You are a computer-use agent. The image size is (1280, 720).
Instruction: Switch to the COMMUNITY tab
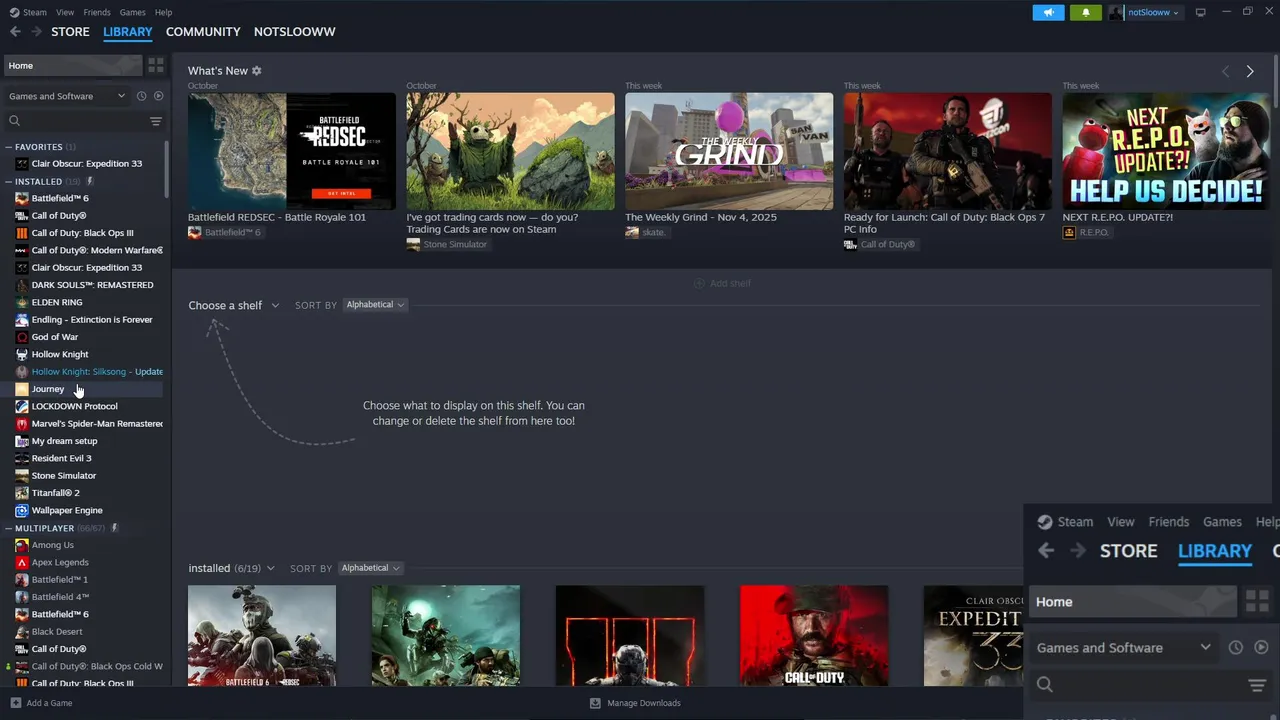203,32
